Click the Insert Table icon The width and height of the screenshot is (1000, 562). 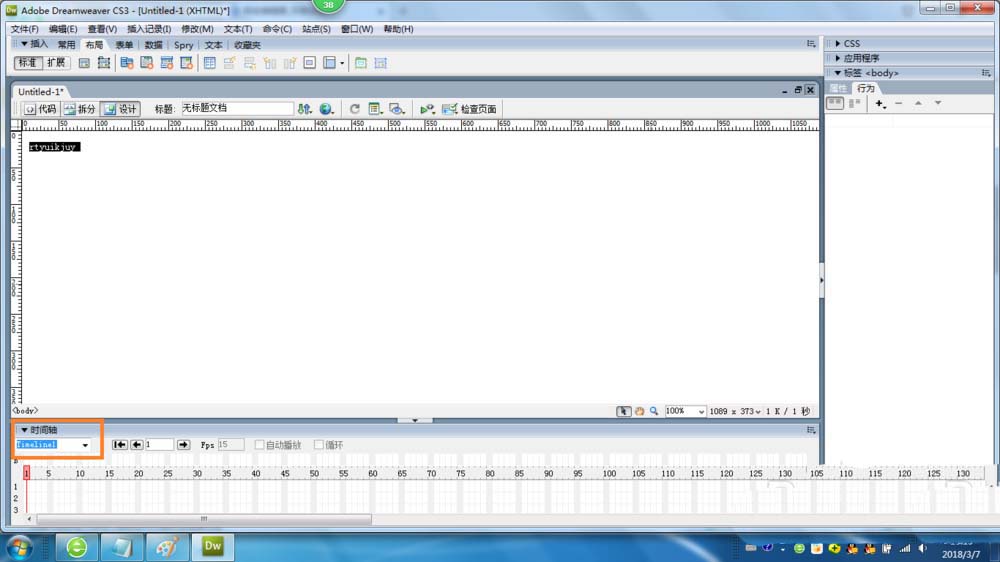click(210, 63)
